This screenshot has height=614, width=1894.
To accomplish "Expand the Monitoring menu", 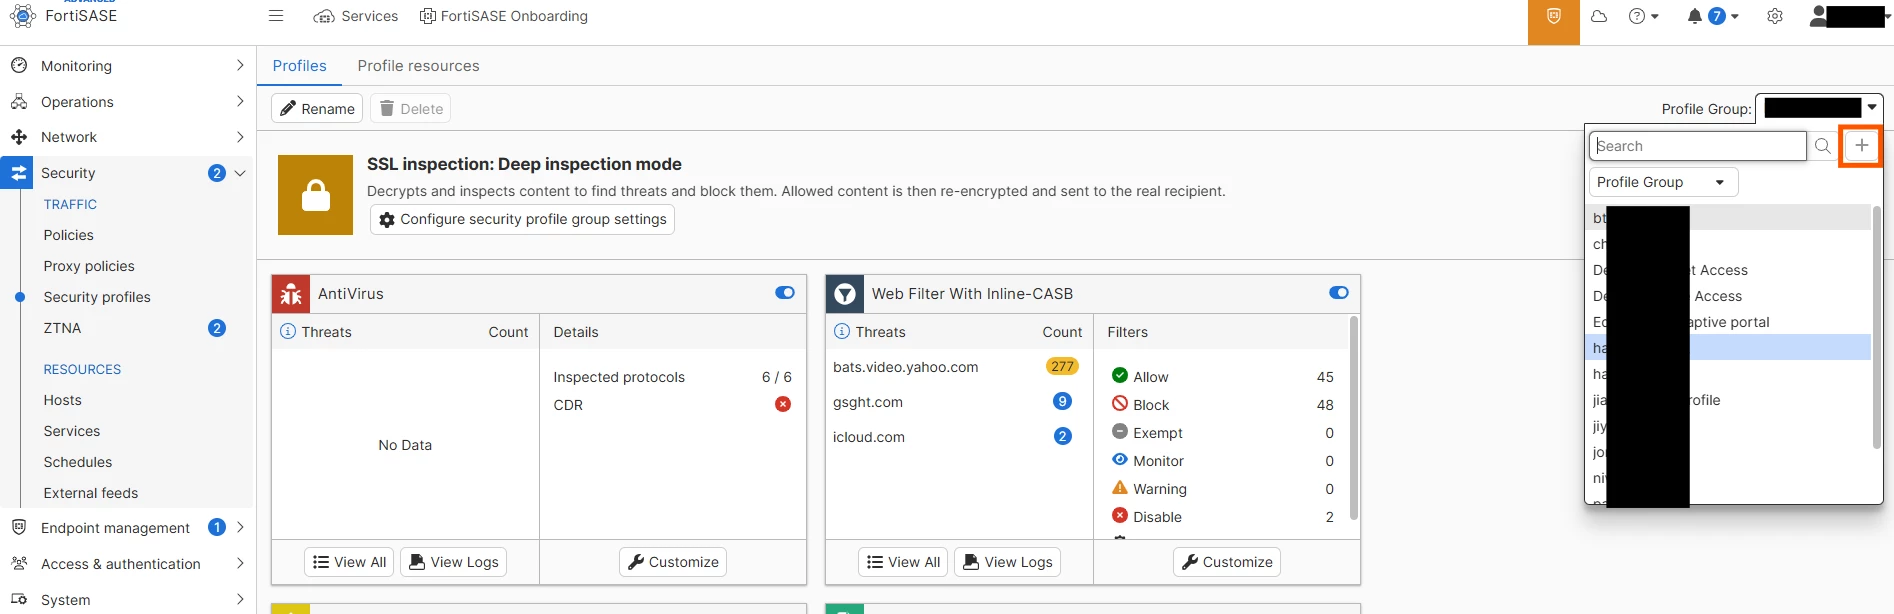I will (x=127, y=66).
